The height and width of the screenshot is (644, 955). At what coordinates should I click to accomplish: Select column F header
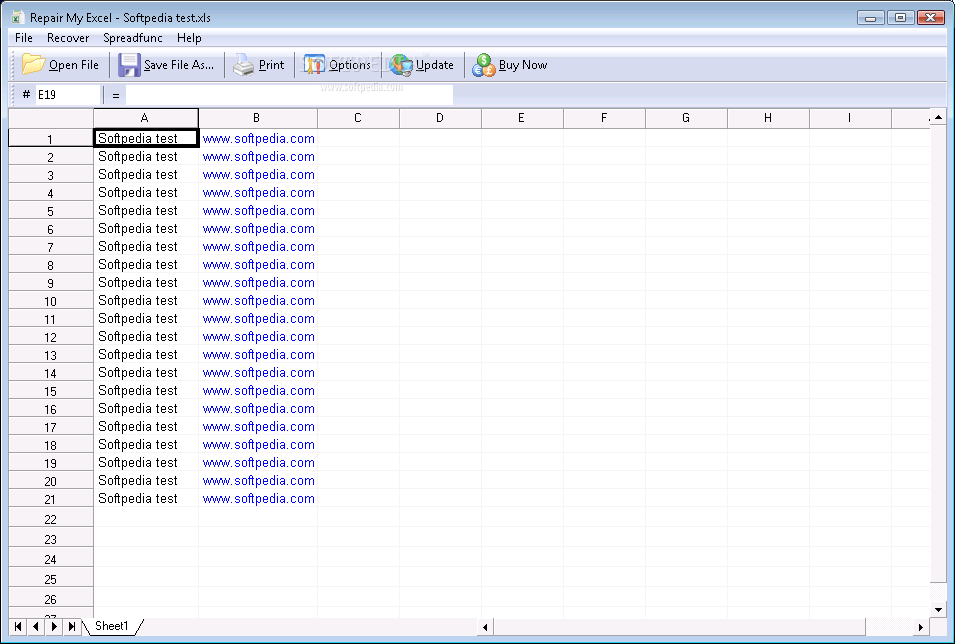click(x=604, y=118)
